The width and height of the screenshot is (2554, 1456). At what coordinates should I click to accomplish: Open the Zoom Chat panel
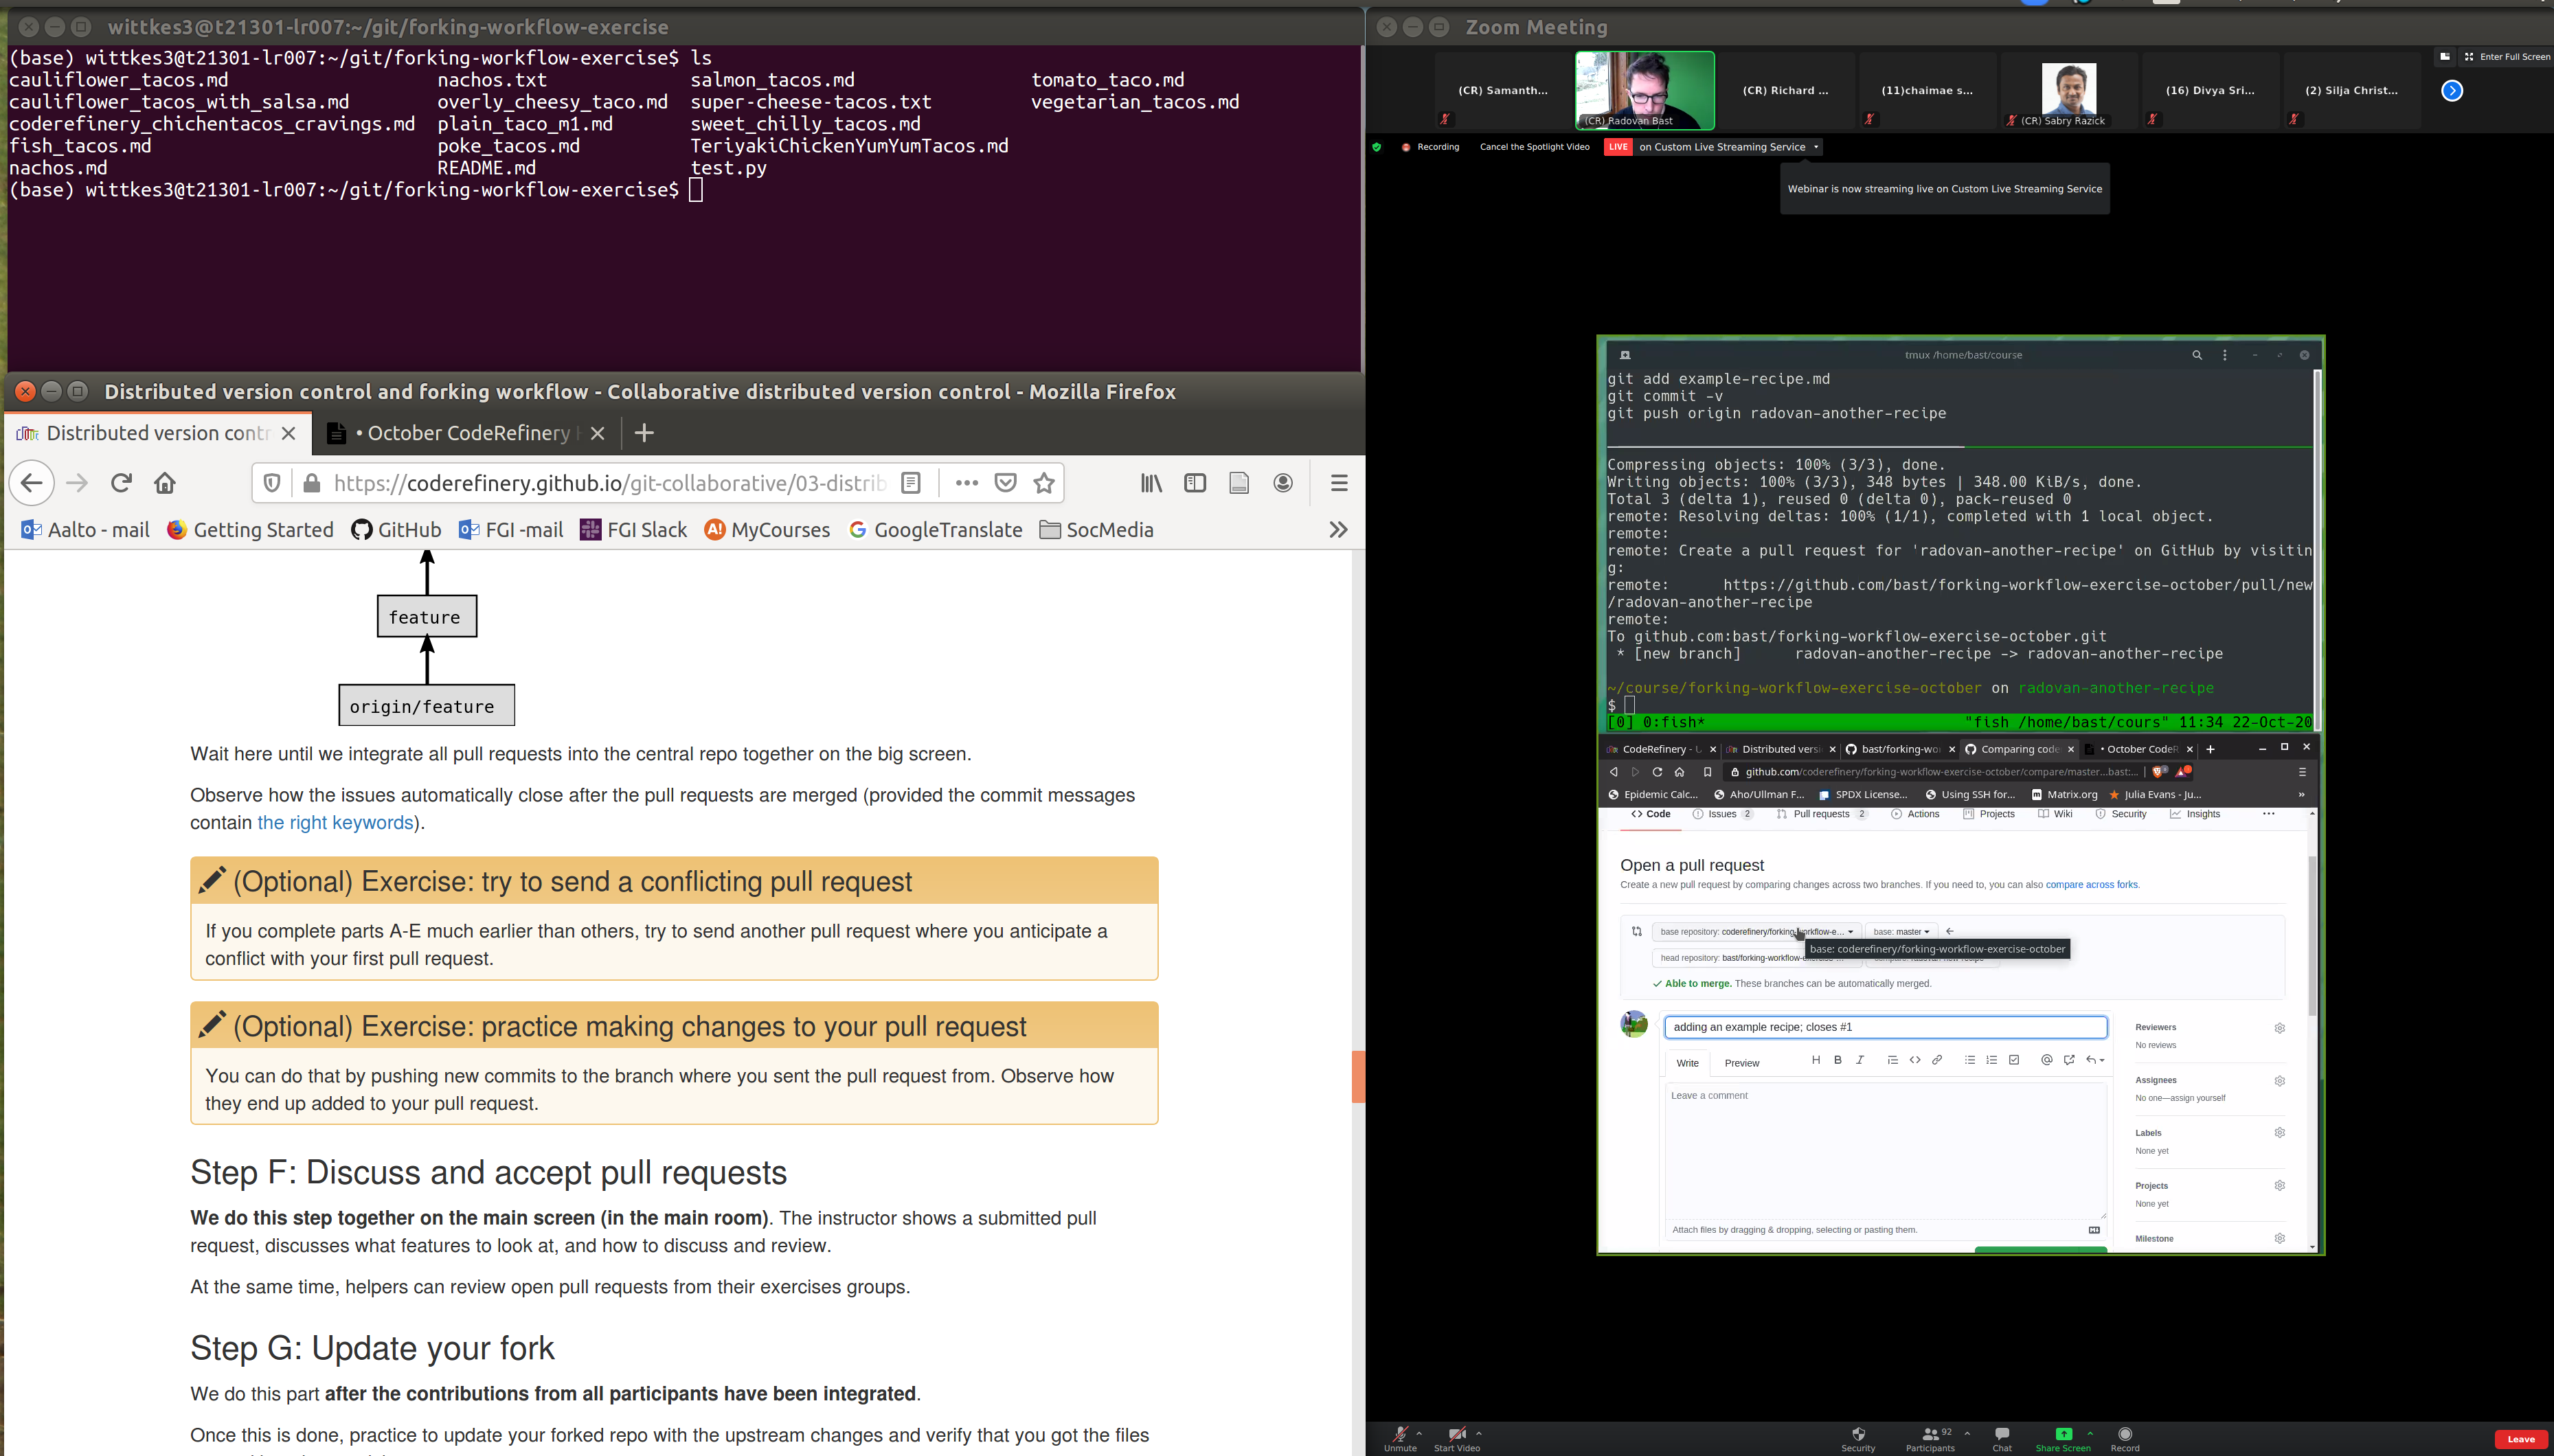(2002, 1439)
